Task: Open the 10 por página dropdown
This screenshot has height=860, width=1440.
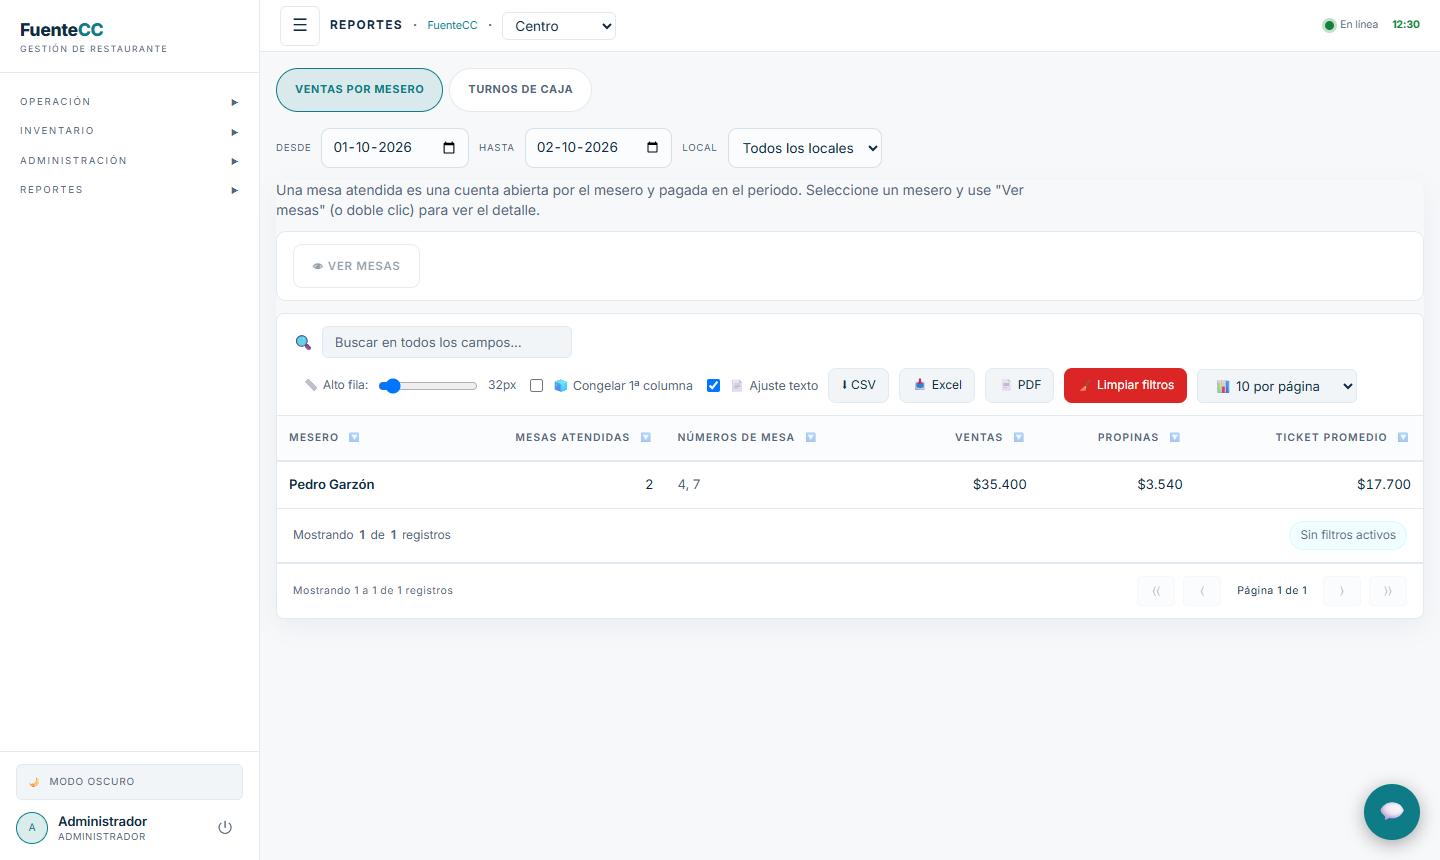Action: click(x=1277, y=386)
